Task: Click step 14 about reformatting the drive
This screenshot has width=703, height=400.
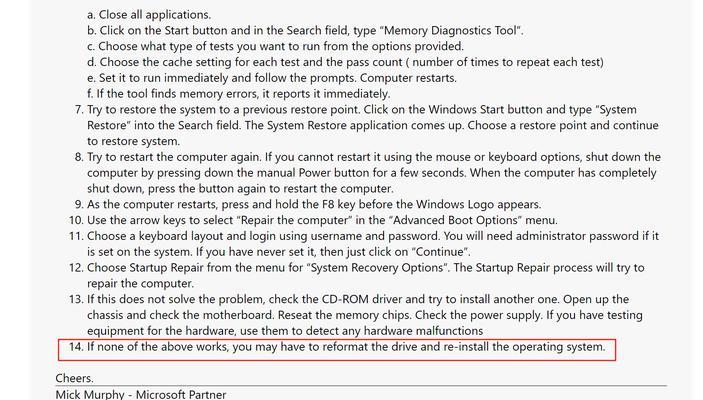Action: click(337, 347)
